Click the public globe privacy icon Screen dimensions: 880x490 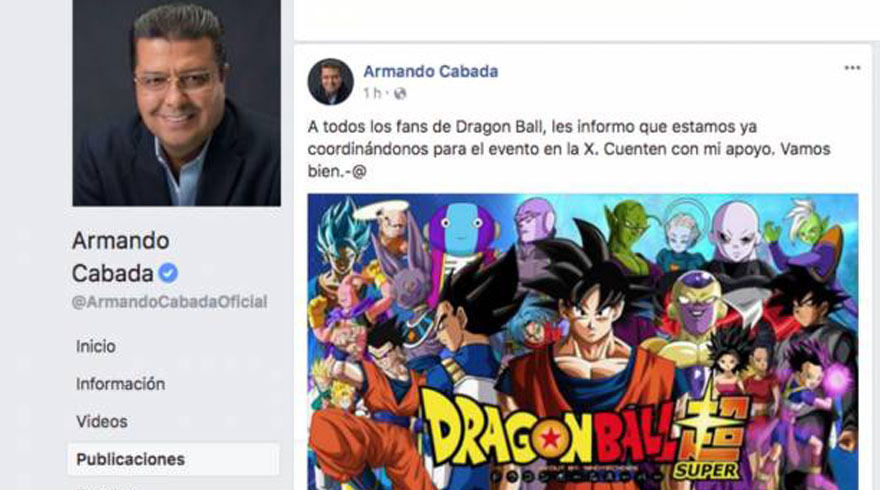click(400, 93)
